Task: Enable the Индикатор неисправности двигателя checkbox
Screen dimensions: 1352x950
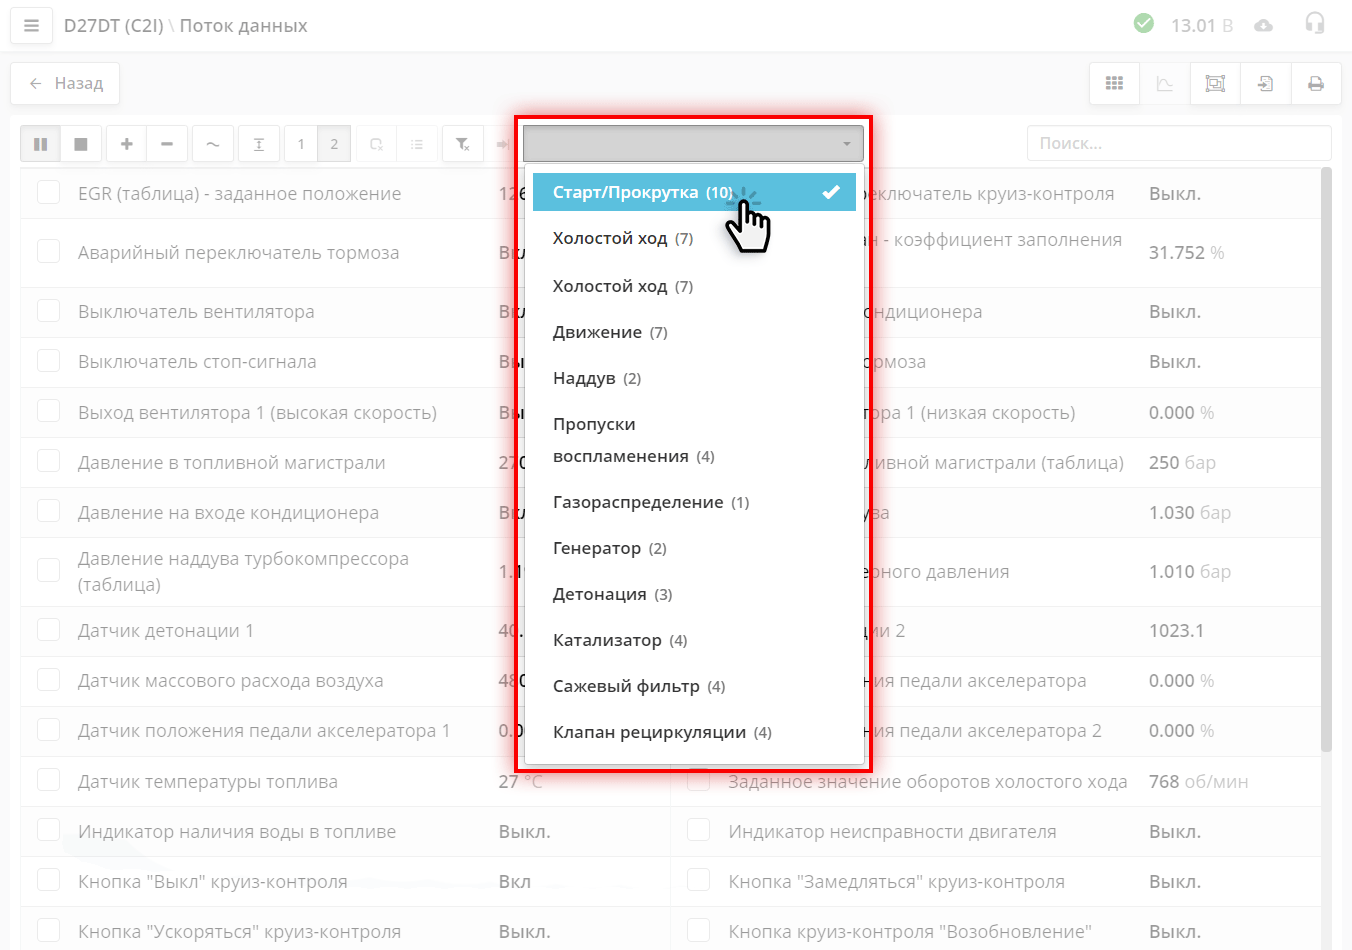Action: (698, 830)
